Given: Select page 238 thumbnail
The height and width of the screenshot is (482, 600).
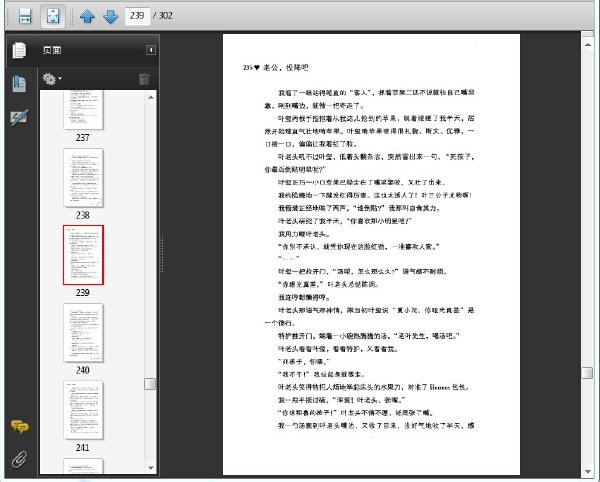Looking at the screenshot, I should pyautogui.click(x=83, y=178).
